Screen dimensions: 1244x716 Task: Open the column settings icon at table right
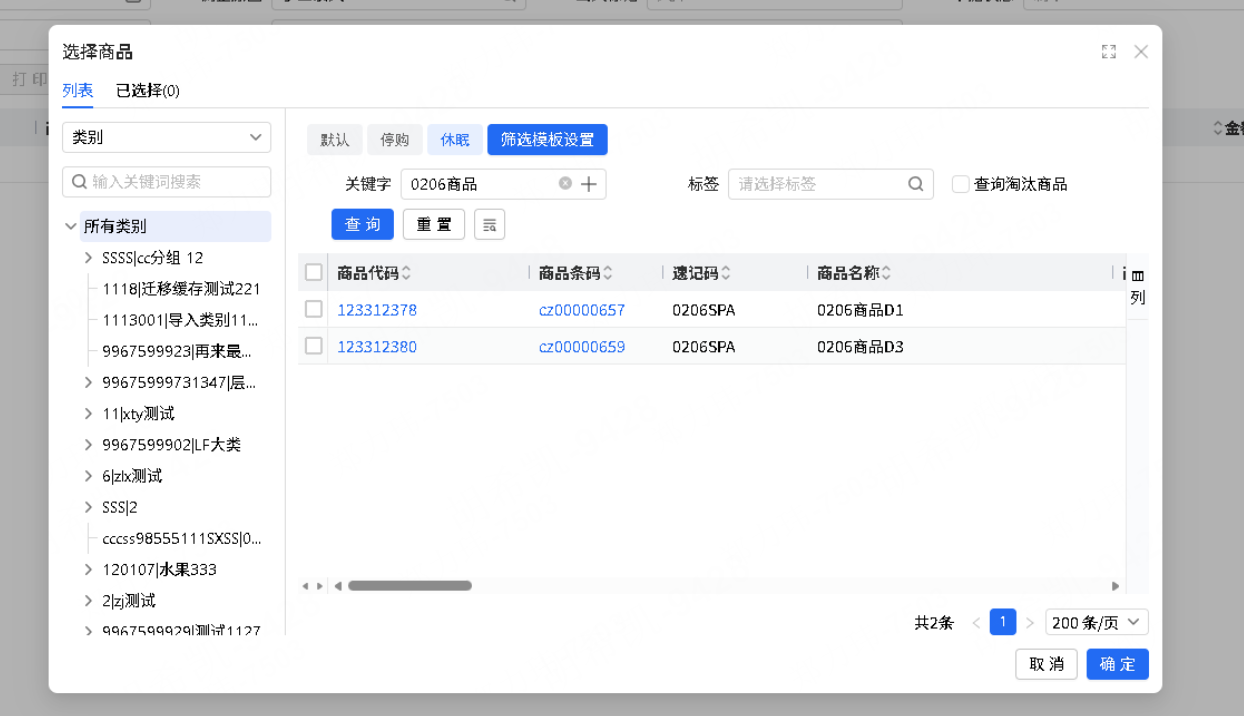(x=1137, y=276)
